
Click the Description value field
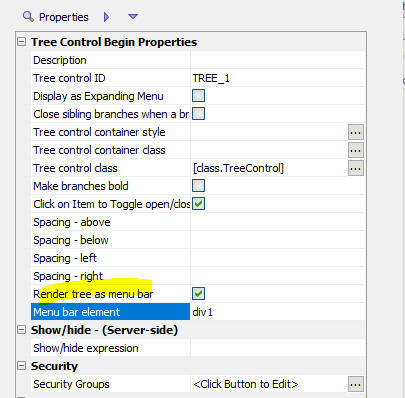point(278,60)
